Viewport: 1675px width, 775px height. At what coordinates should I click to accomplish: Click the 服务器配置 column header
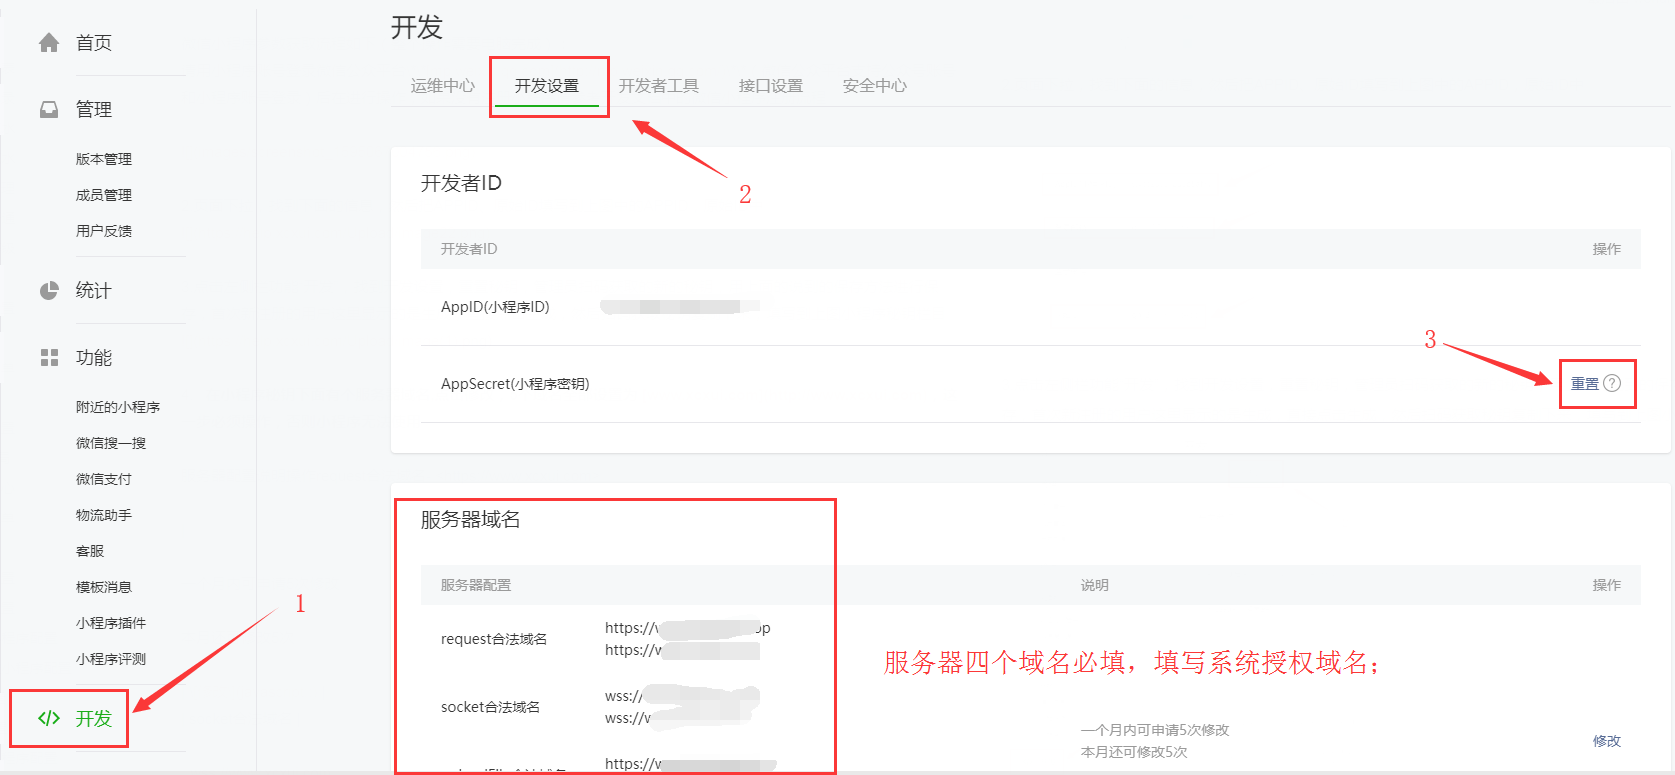click(476, 585)
